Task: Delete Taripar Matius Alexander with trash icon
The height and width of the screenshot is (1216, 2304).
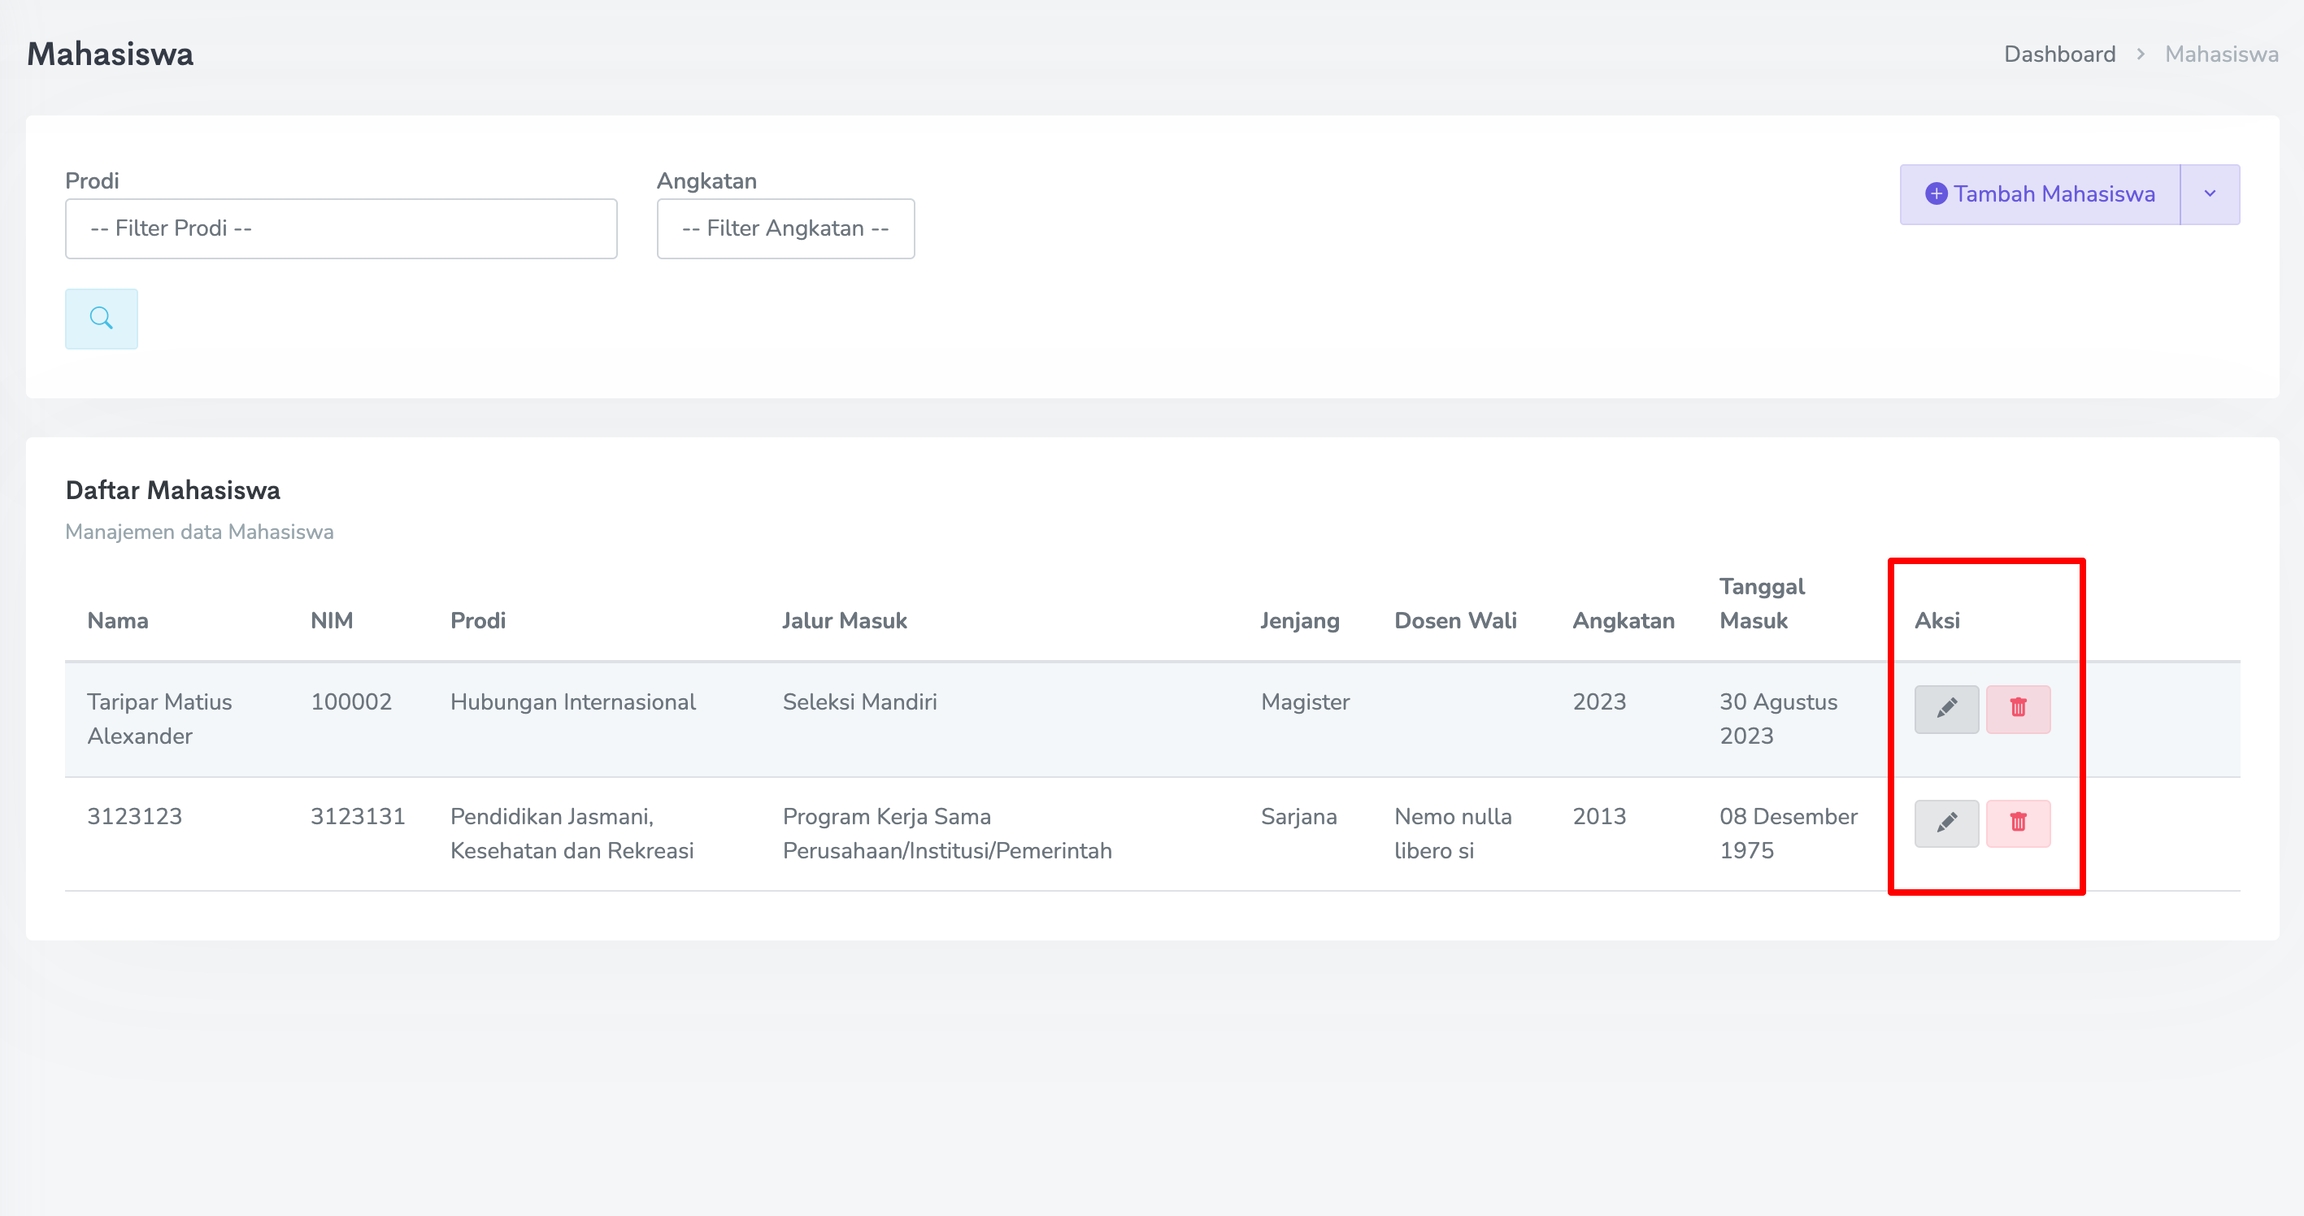Action: click(2018, 709)
